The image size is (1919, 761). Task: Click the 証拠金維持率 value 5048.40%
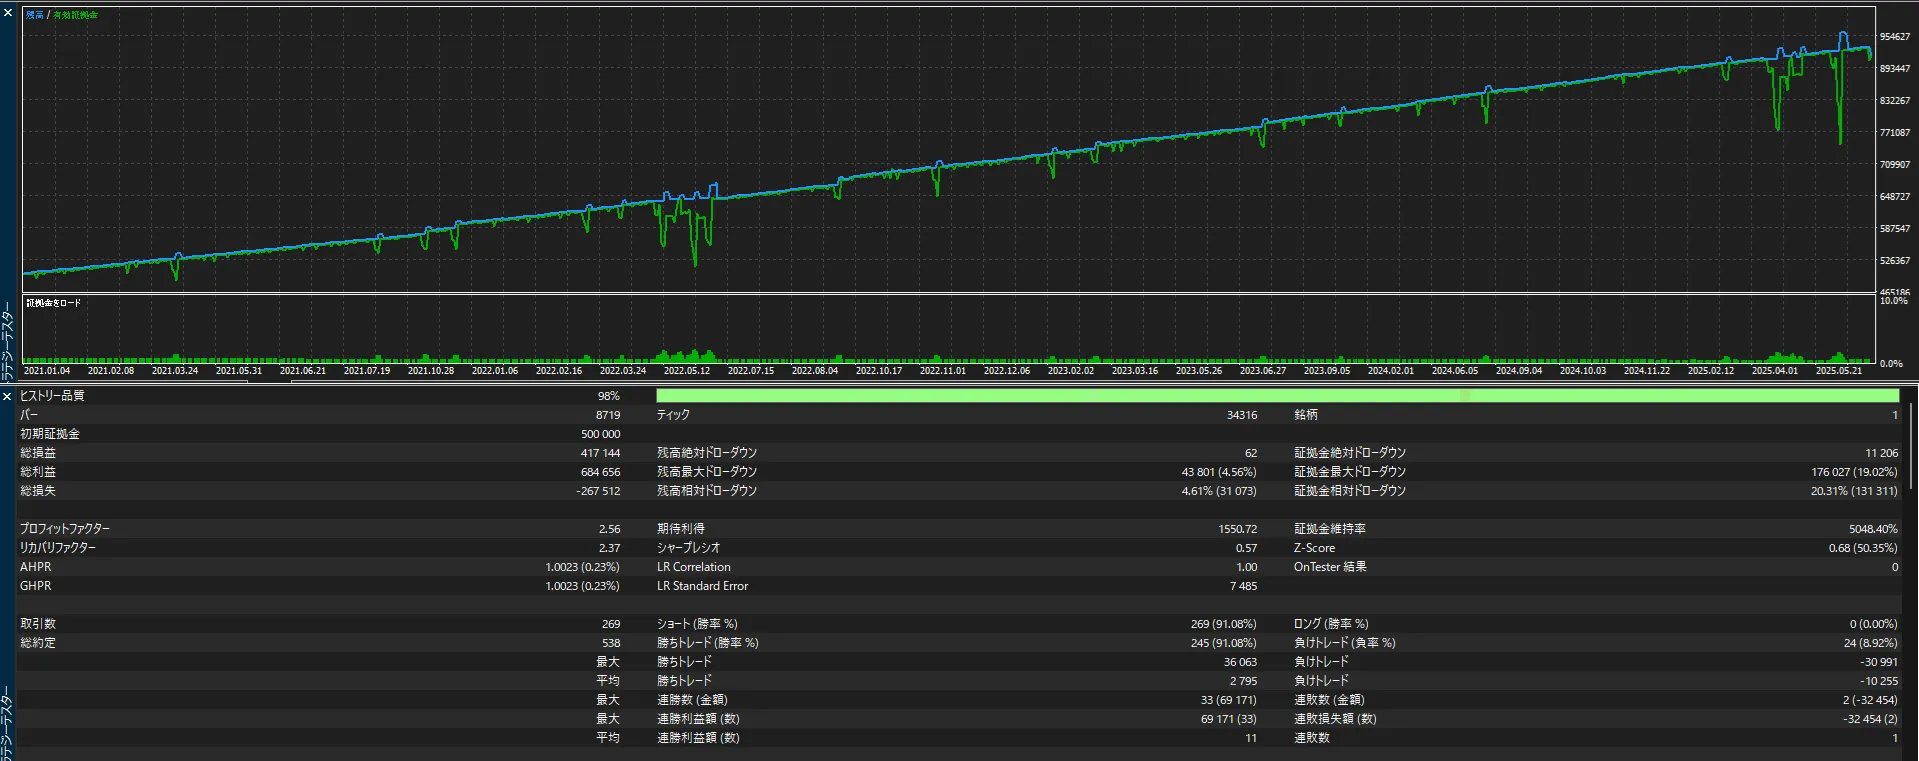pos(1873,529)
